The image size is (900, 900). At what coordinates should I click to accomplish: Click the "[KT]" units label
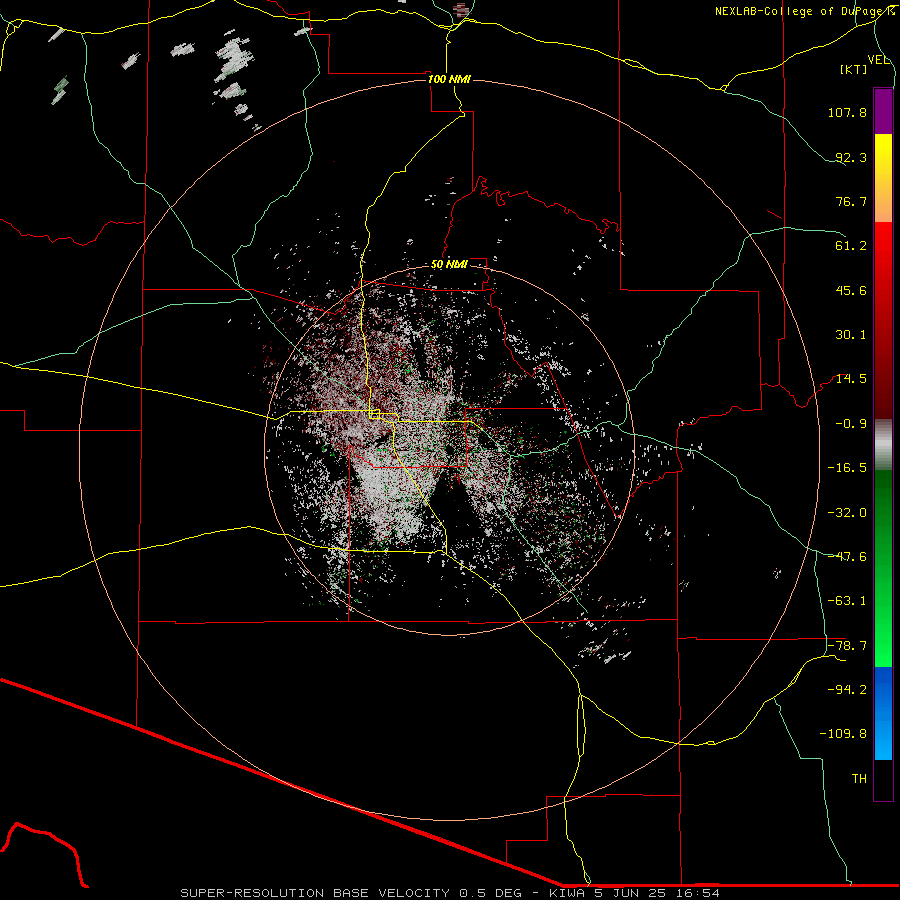(854, 69)
